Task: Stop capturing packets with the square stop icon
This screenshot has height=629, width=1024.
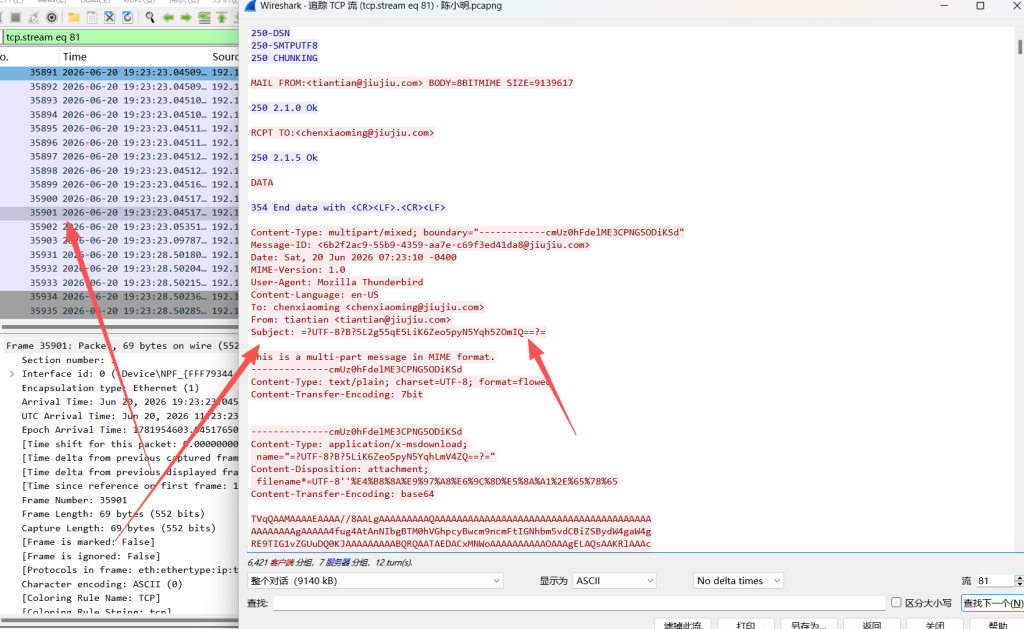Action: [16, 18]
